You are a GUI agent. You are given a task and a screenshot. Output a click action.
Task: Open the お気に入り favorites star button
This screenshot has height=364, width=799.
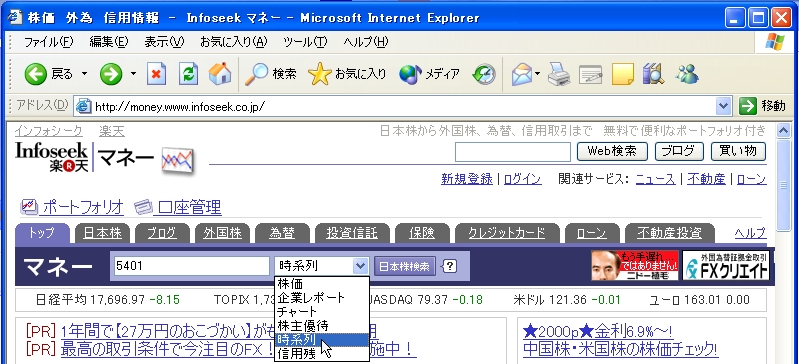(x=347, y=74)
